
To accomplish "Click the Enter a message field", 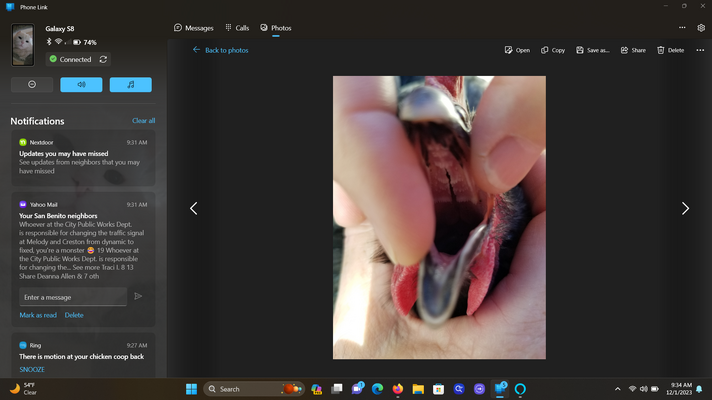I will (73, 297).
